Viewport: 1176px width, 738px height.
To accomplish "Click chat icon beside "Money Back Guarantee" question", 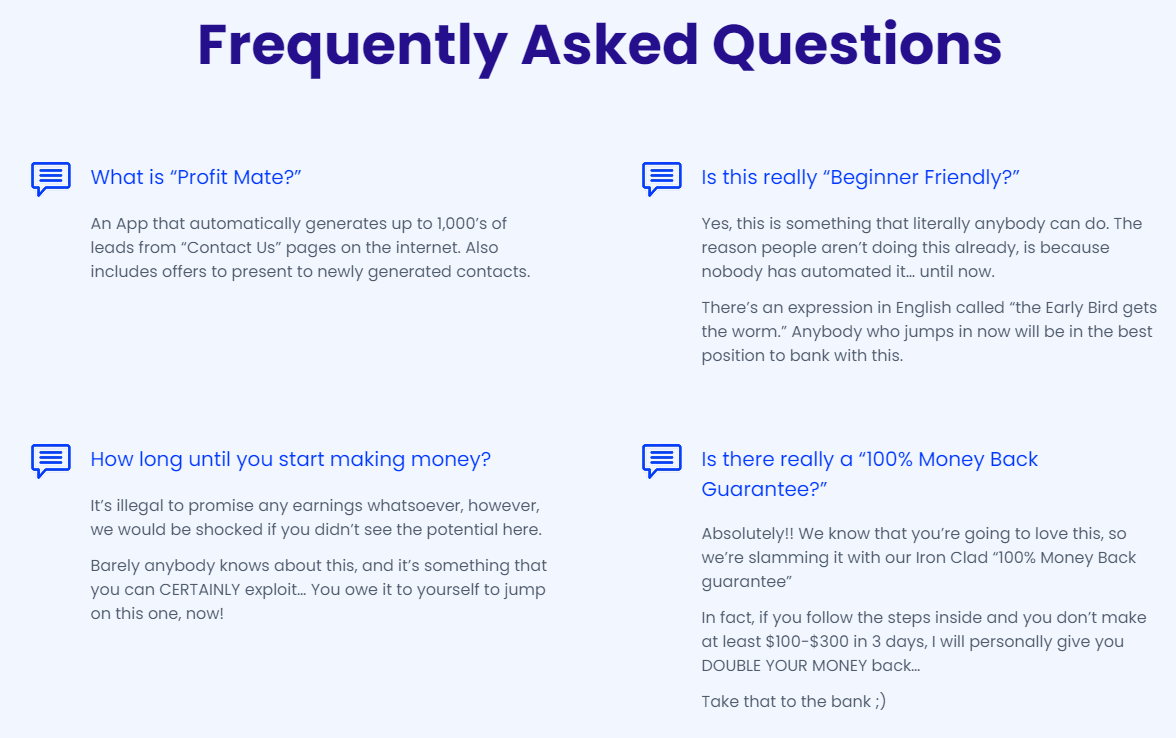I will point(662,460).
